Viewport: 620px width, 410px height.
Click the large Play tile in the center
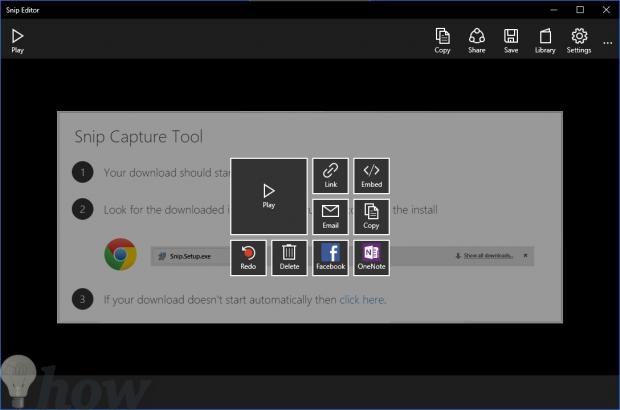click(268, 195)
